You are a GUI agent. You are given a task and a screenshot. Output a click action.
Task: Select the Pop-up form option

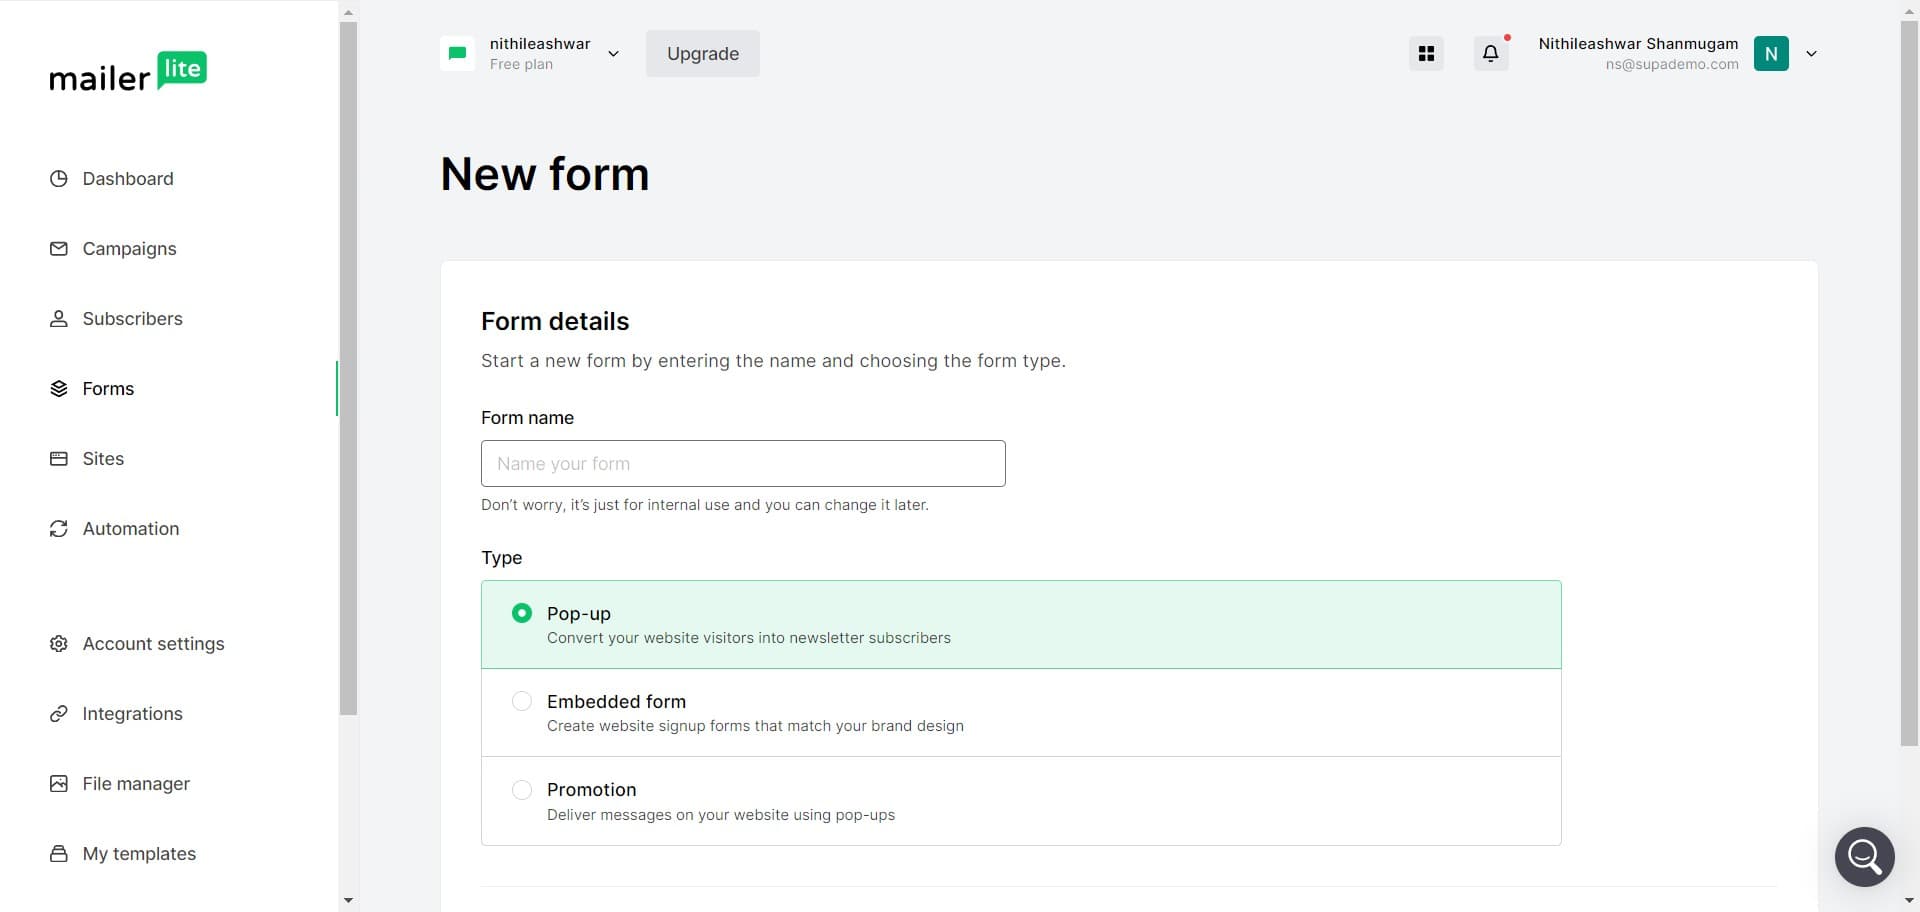point(521,613)
